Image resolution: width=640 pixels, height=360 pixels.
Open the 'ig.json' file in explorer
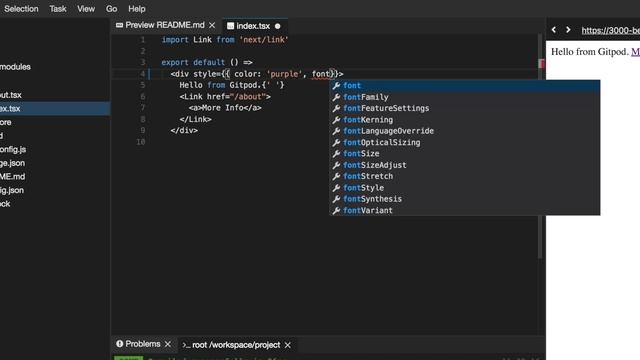coord(12,190)
